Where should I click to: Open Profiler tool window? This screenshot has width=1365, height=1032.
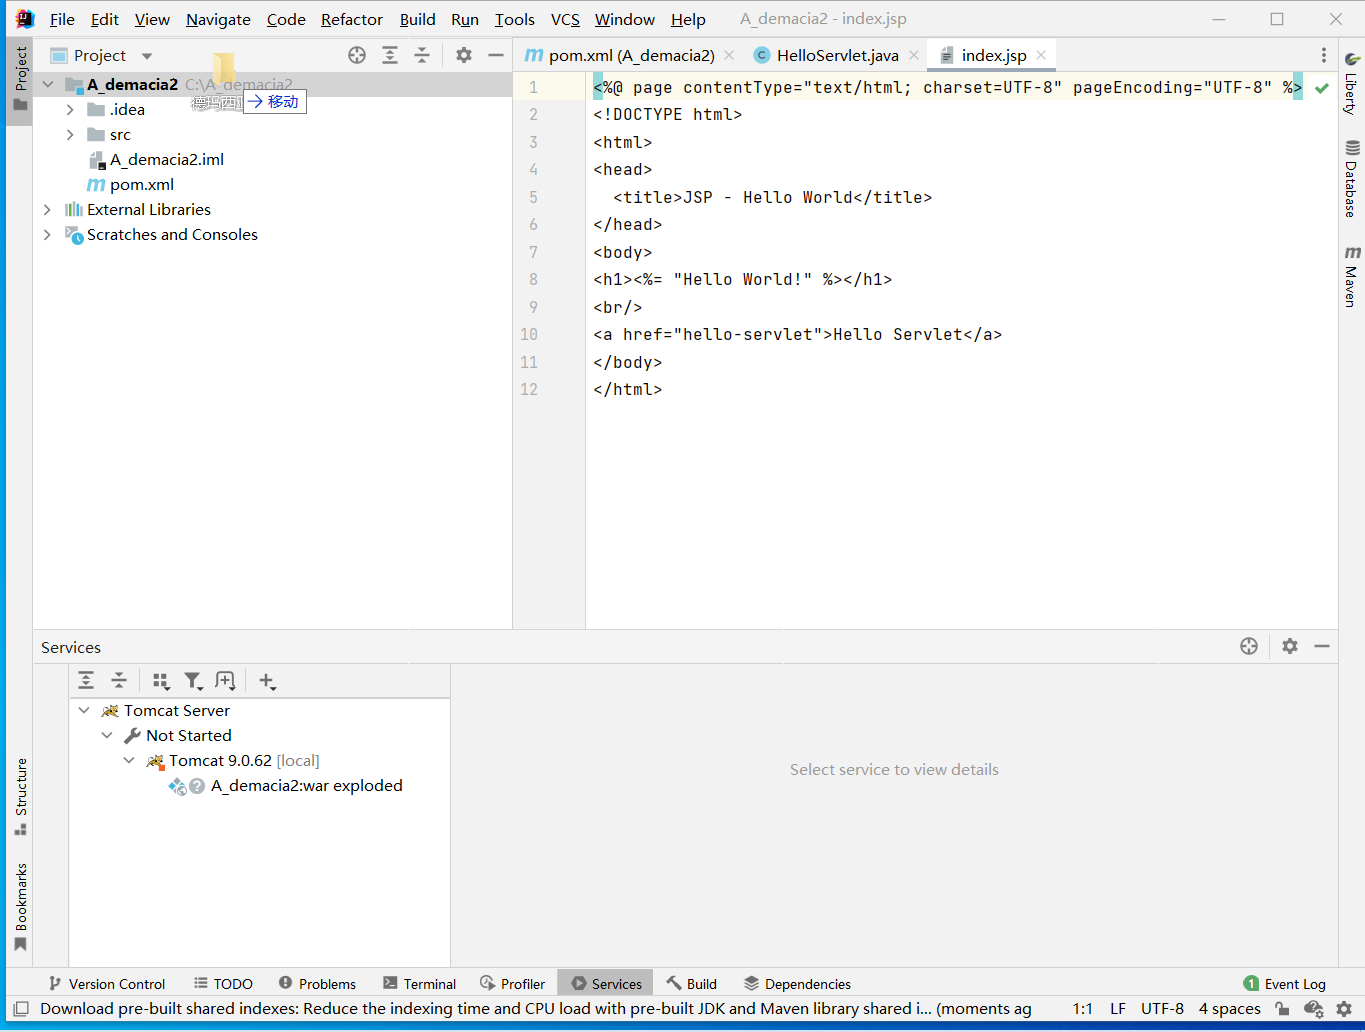(x=512, y=984)
